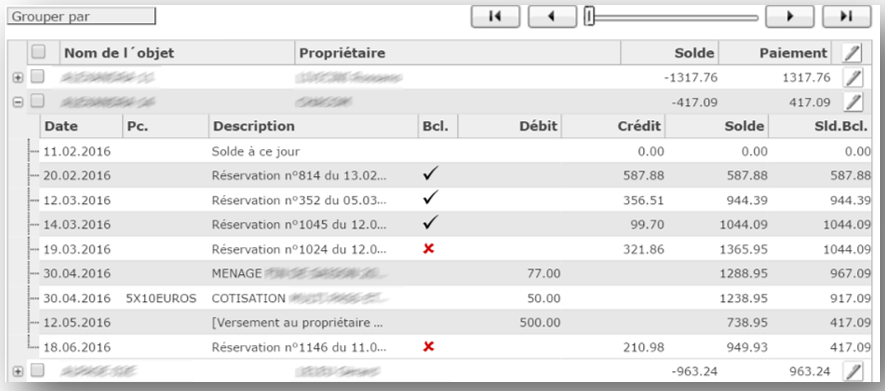The width and height of the screenshot is (885, 391).
Task: Click the pencil edit icon in header row
Action: pyautogui.click(x=853, y=53)
